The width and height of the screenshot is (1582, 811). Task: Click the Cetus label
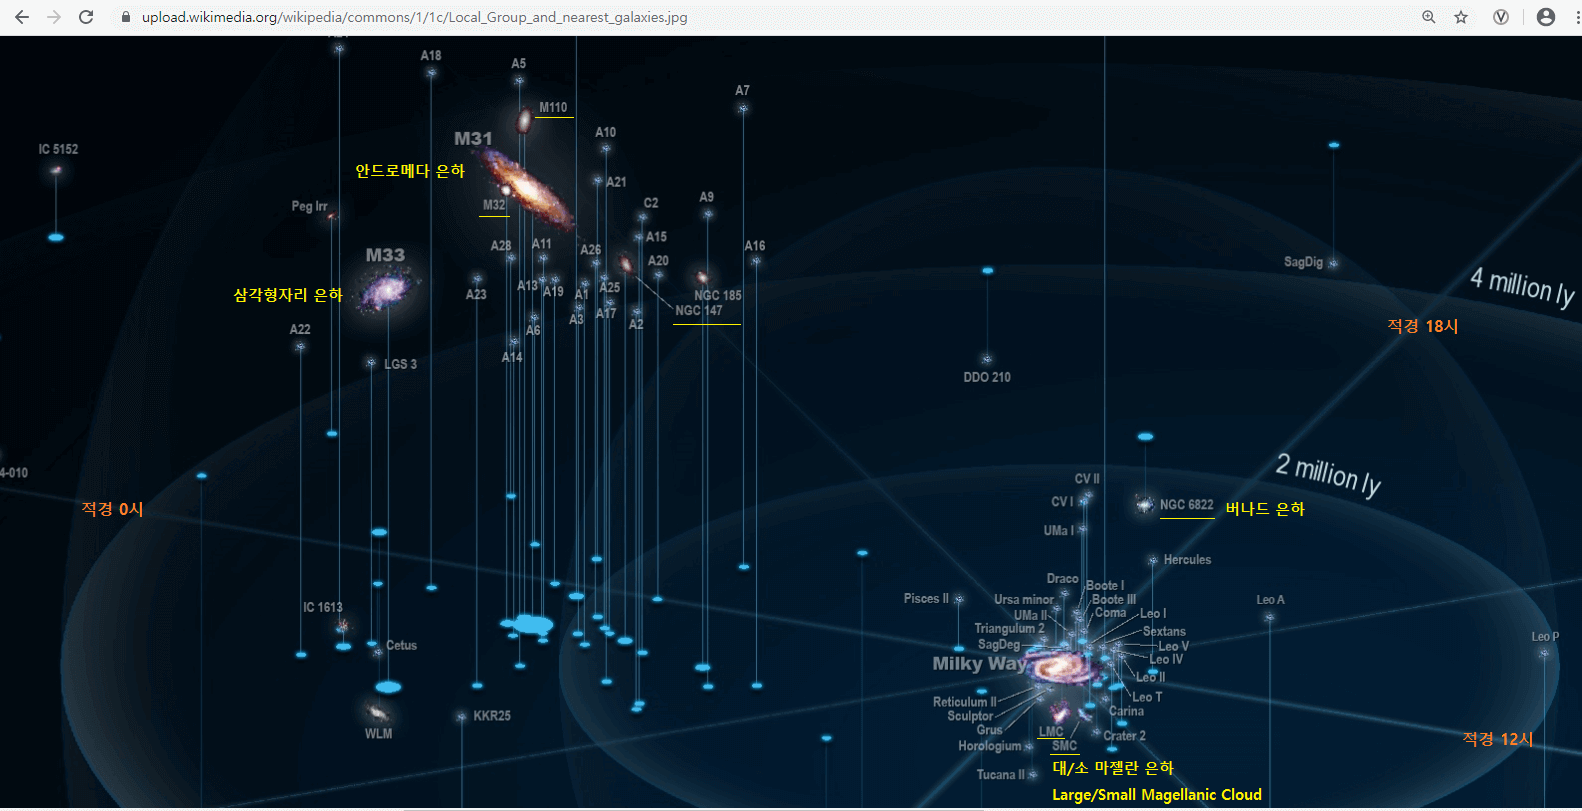(401, 645)
